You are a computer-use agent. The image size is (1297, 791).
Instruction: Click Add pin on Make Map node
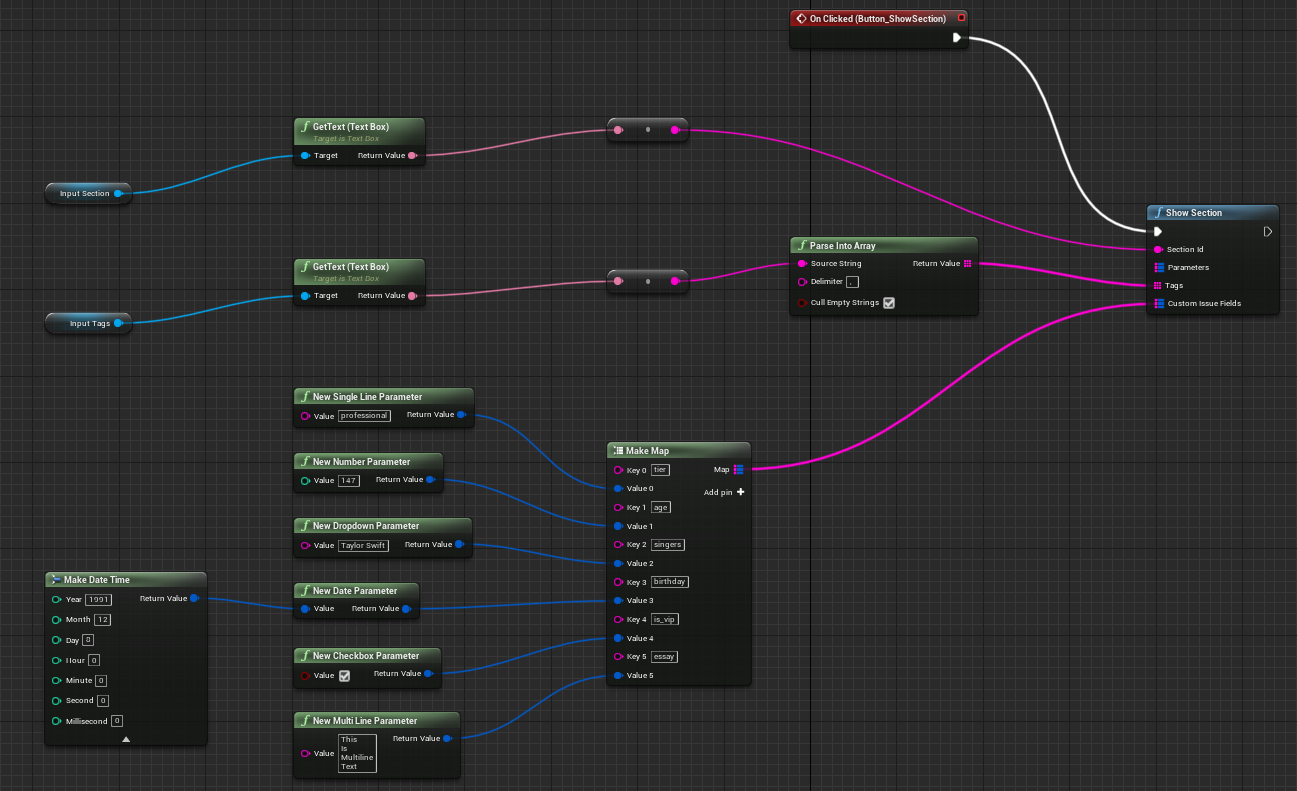pos(740,492)
